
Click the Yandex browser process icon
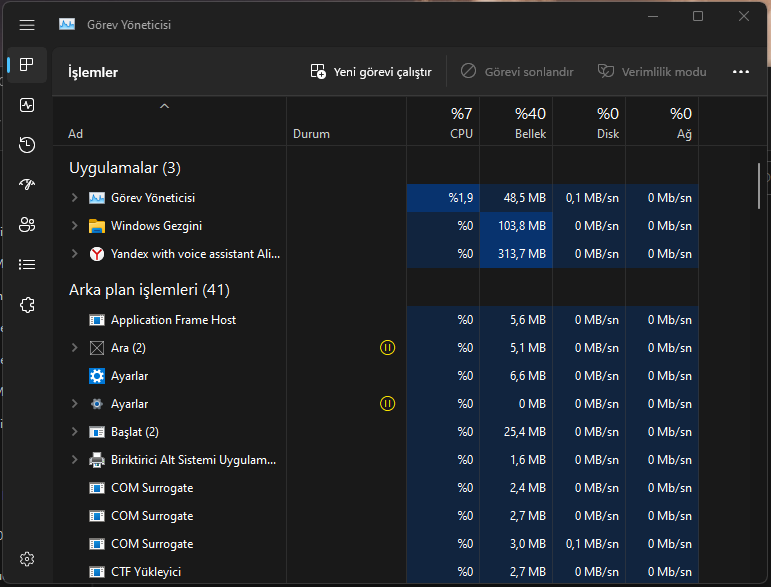97,254
